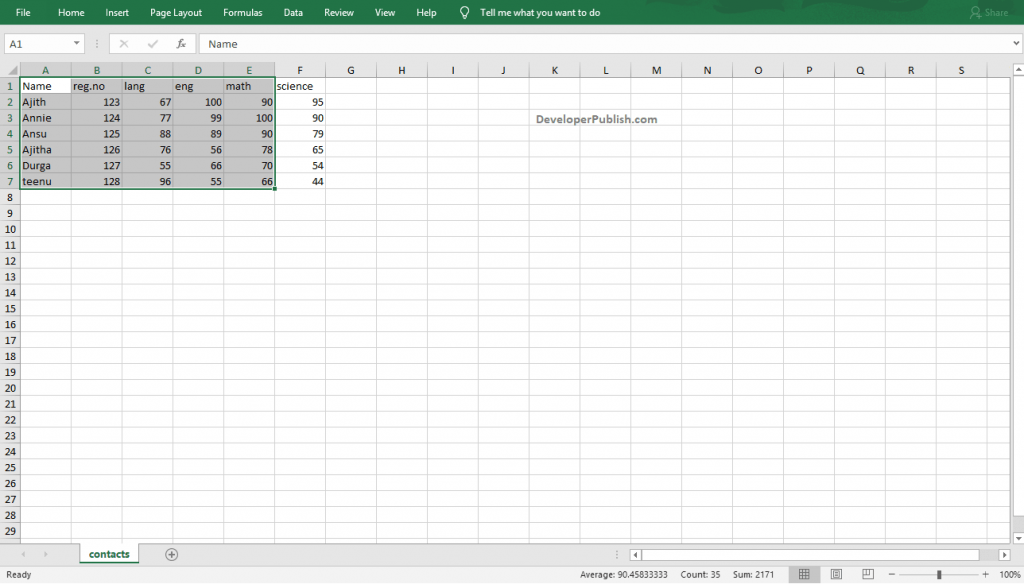This screenshot has height=584, width=1024.
Task: Select the math header cell
Action: pyautogui.click(x=249, y=86)
